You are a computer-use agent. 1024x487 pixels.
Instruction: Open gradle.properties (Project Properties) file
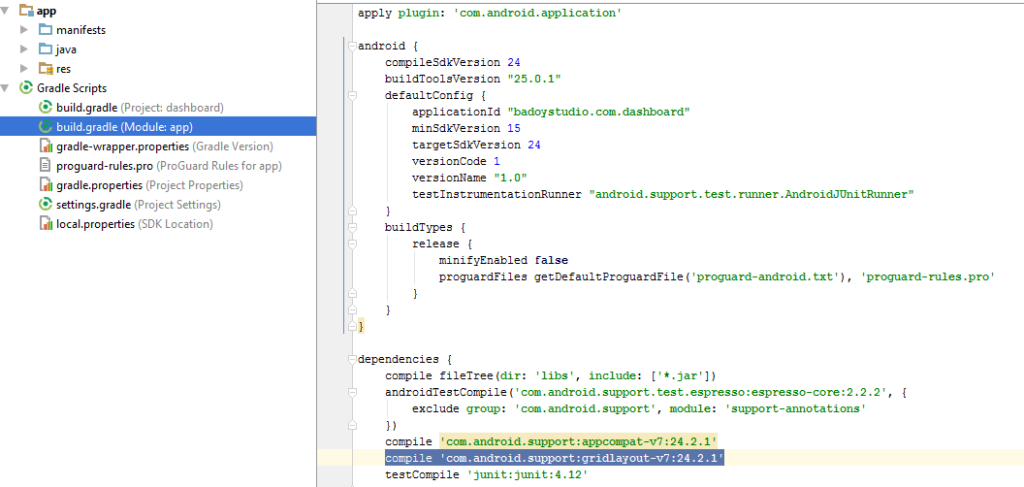[x=99, y=185]
